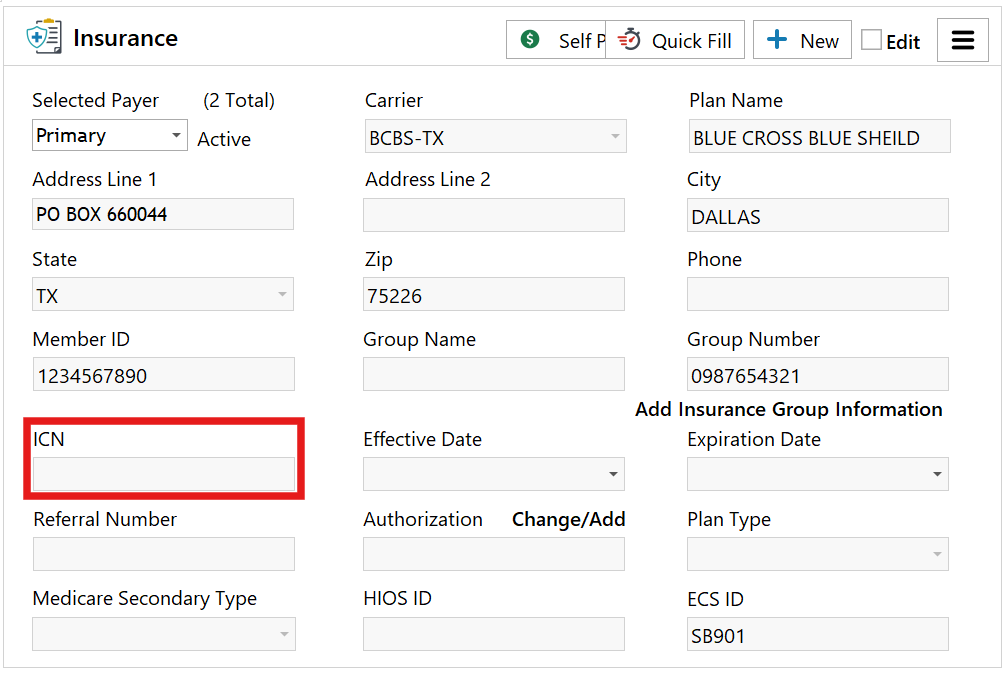Screen dimensions: 1005x675
Task: Open the Selected Payer Primary dropdown
Action: pos(176,135)
